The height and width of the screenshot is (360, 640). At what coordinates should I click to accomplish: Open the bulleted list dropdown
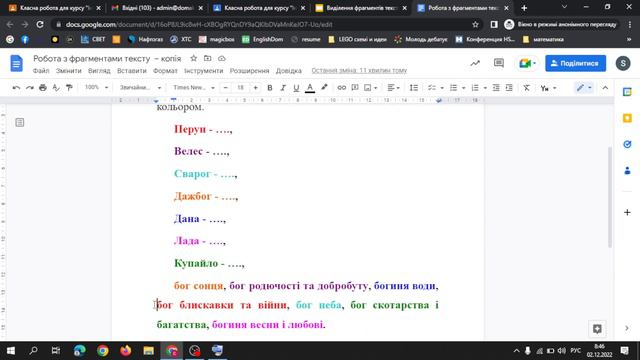click(x=457, y=88)
